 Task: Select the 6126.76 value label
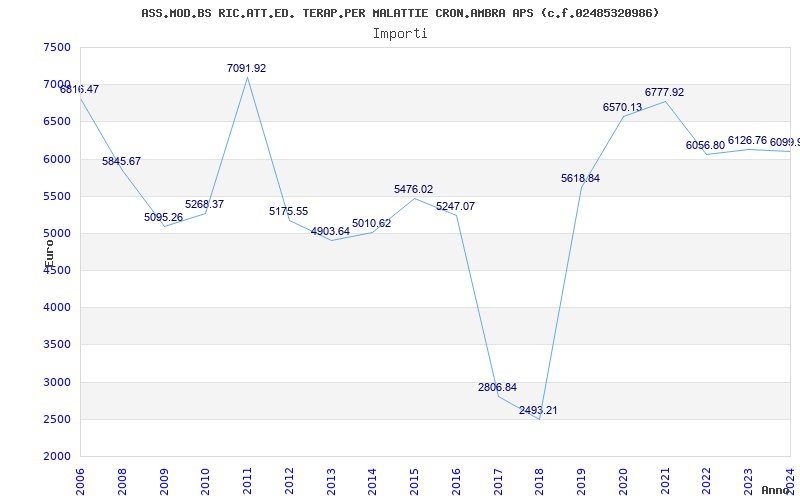point(747,140)
